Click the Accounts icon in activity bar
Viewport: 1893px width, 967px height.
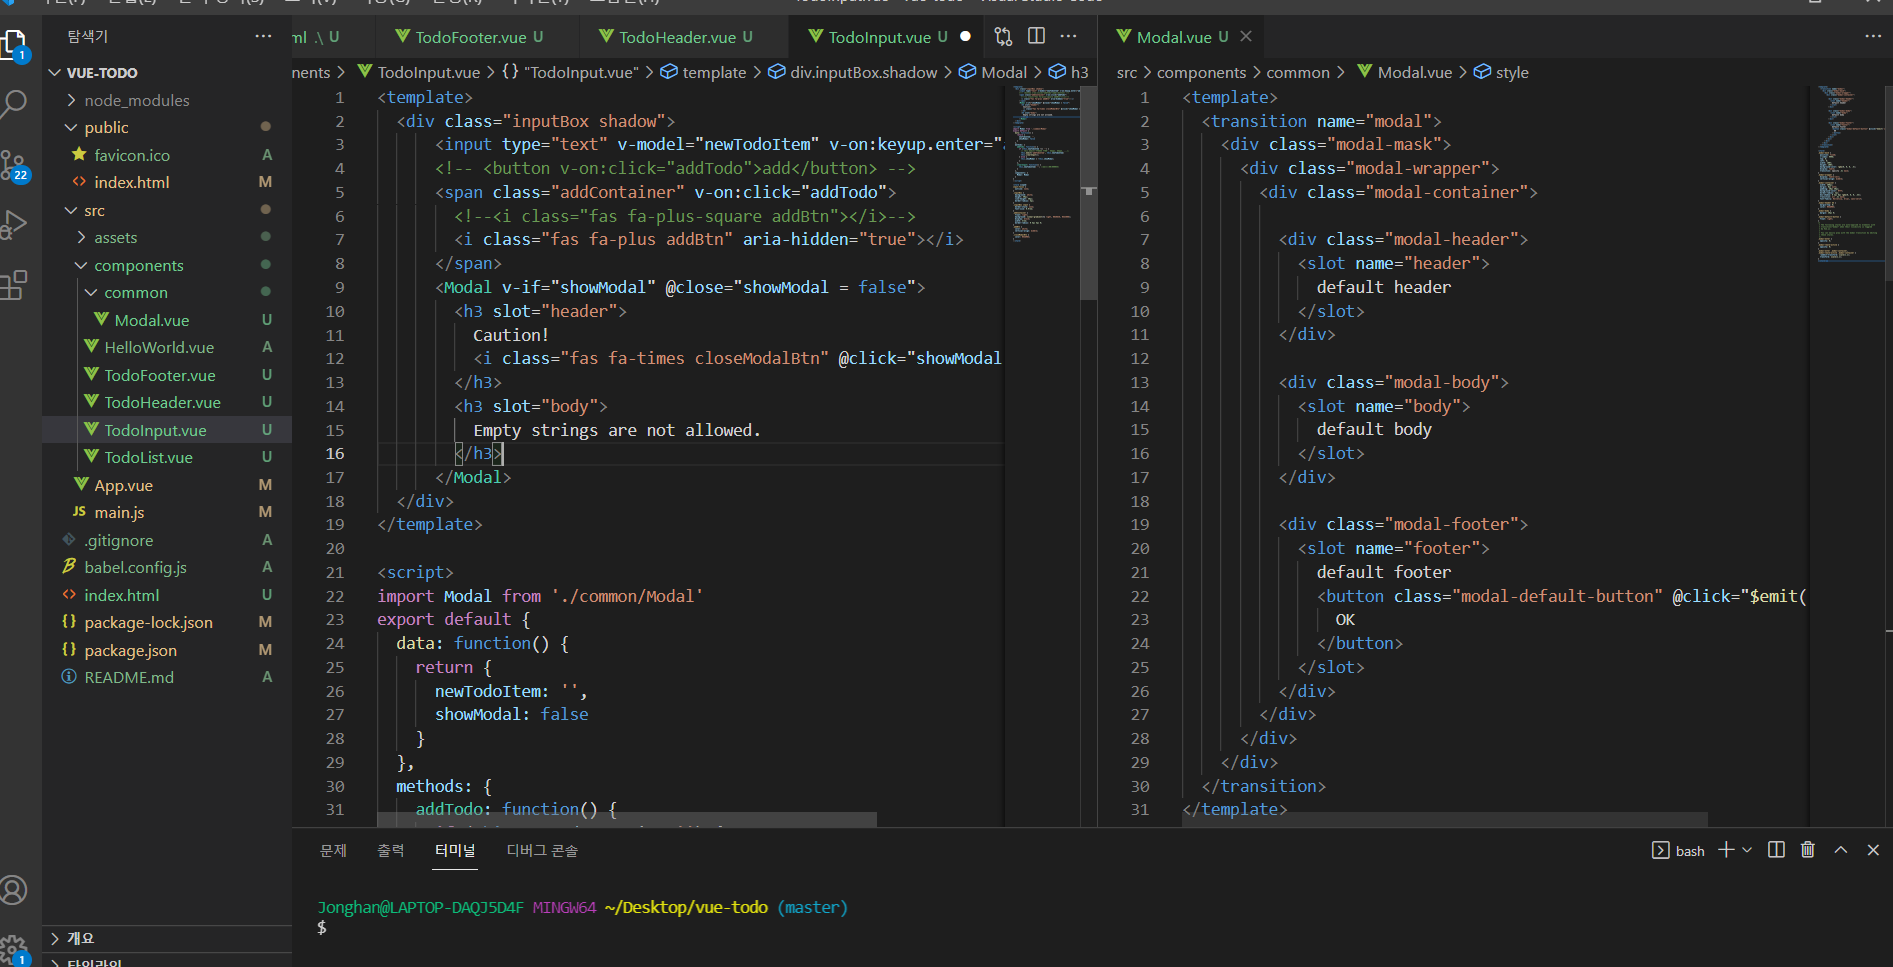[14, 889]
